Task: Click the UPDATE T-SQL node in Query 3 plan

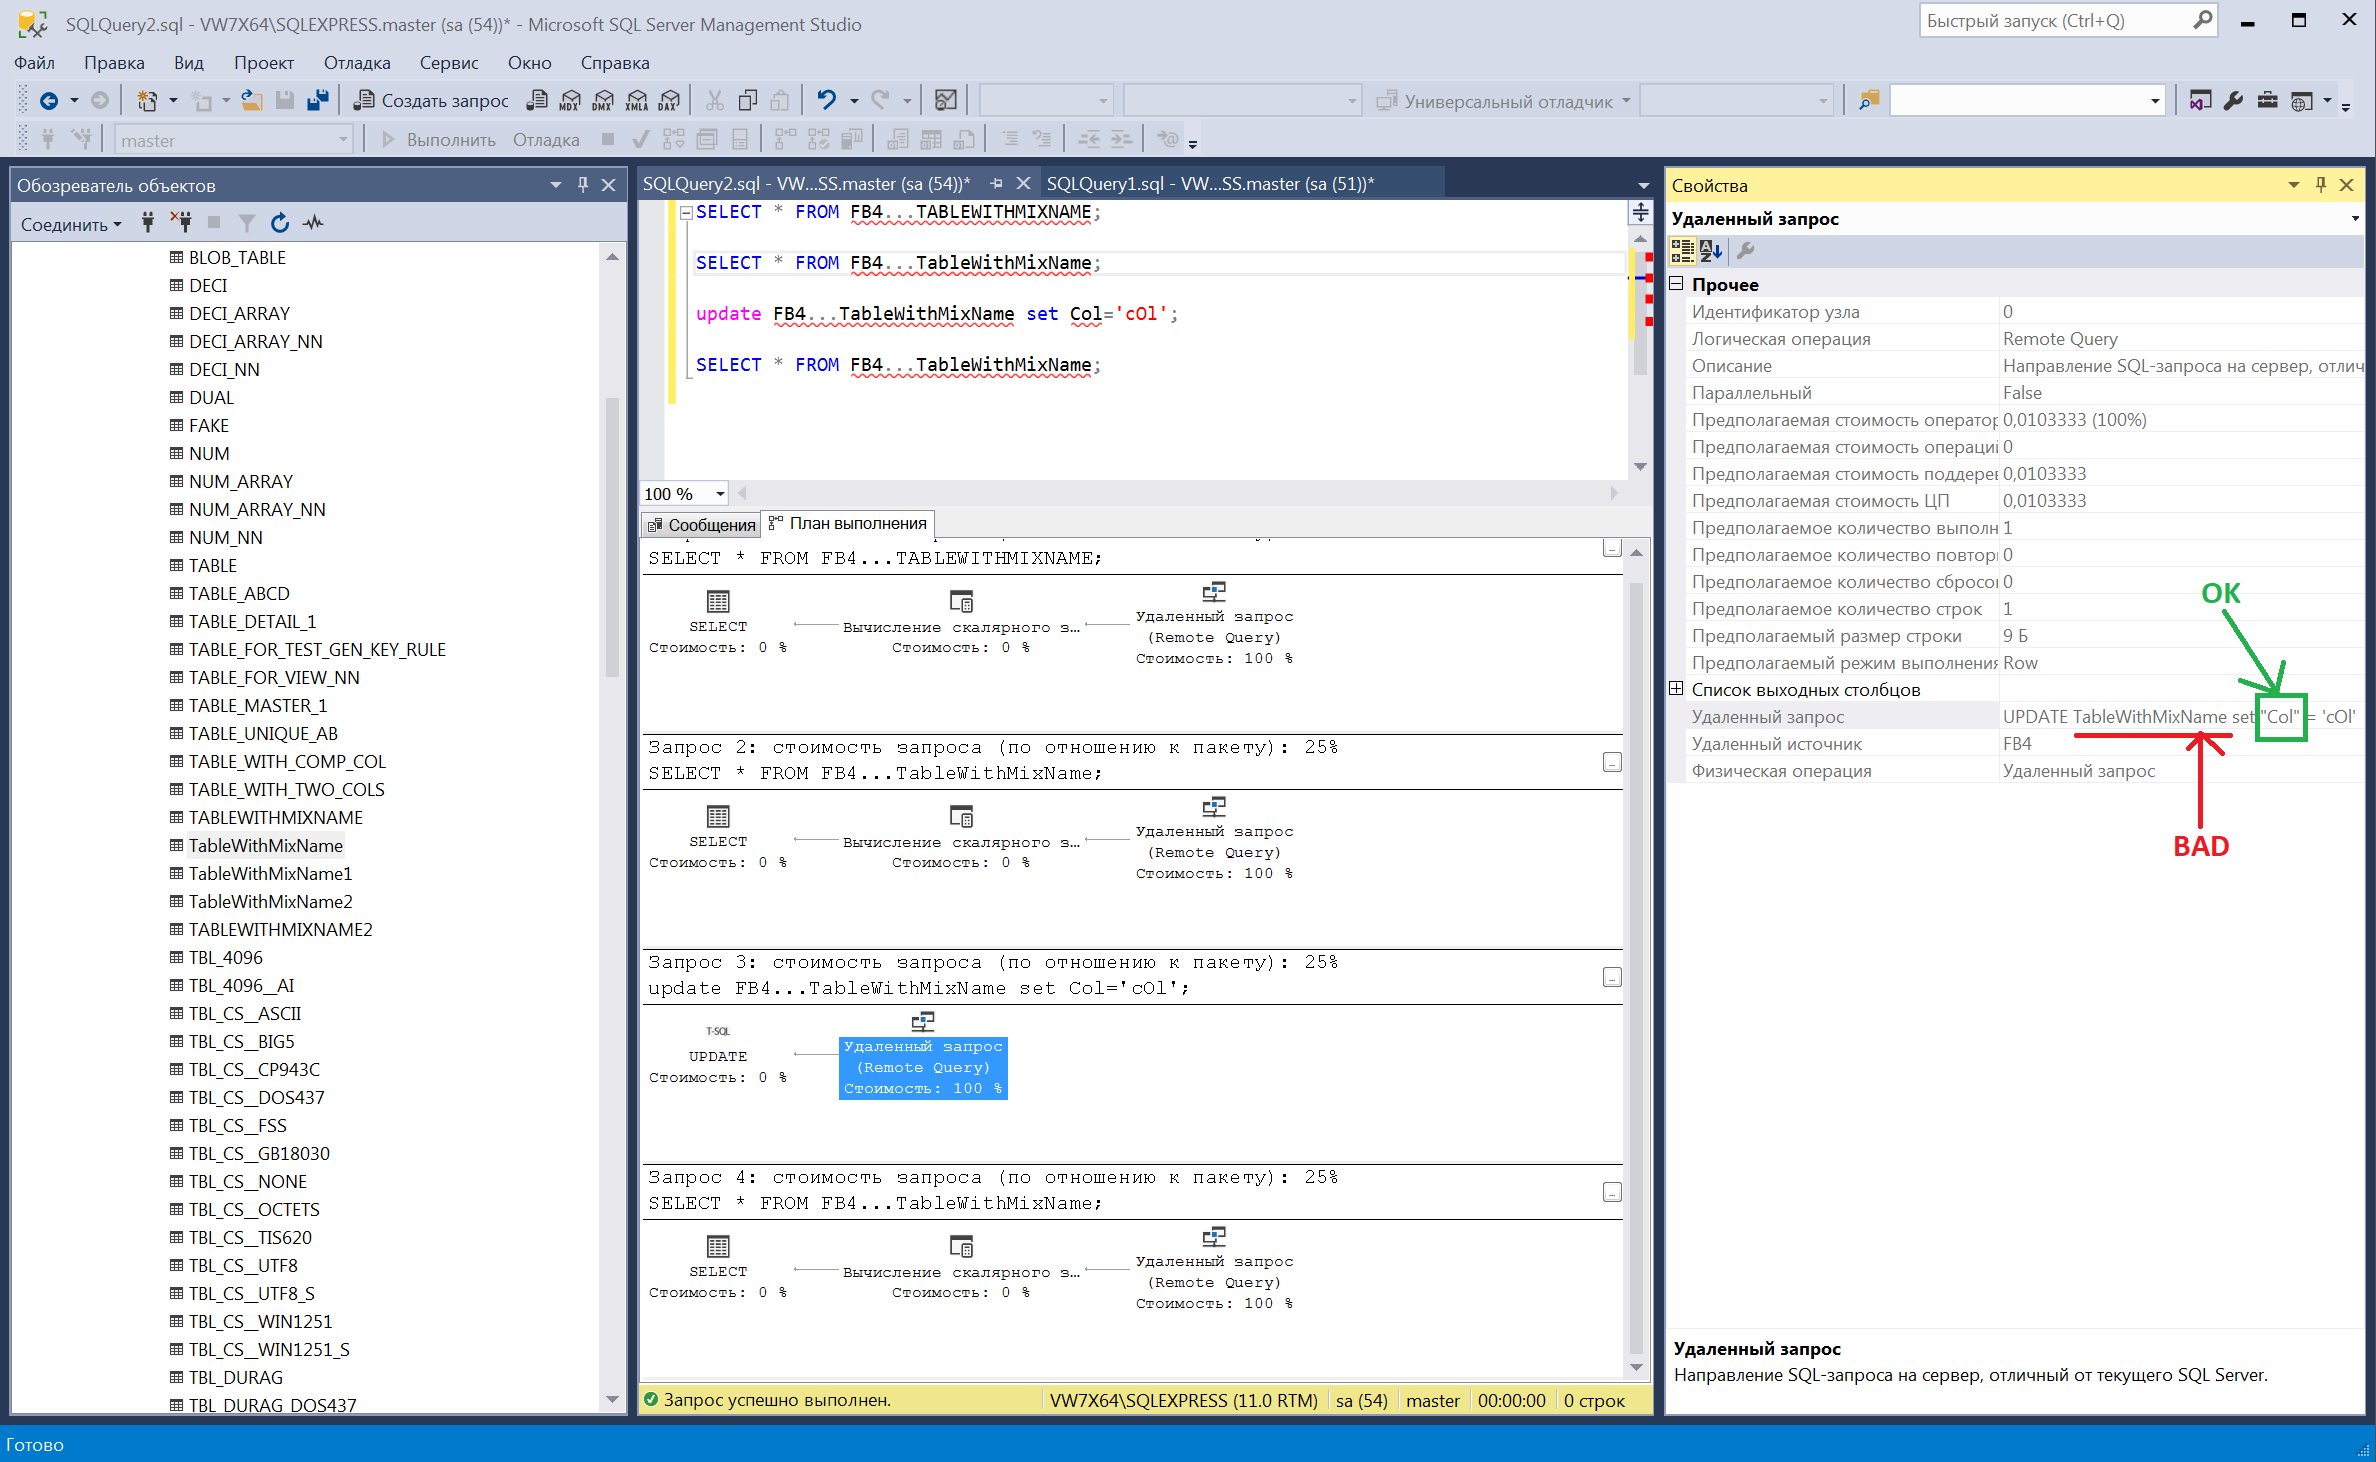Action: click(718, 1054)
